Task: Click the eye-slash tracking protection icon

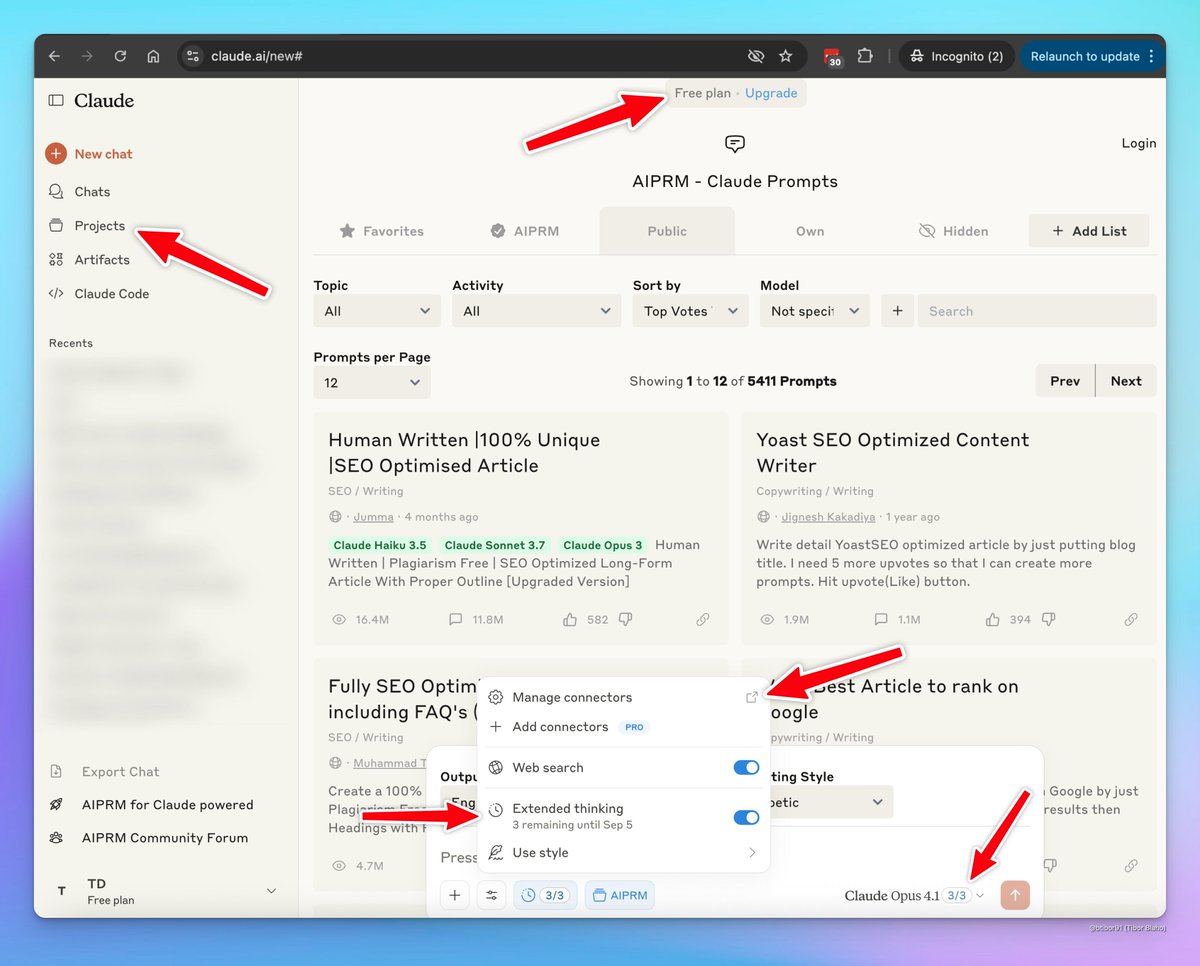Action: click(x=756, y=56)
